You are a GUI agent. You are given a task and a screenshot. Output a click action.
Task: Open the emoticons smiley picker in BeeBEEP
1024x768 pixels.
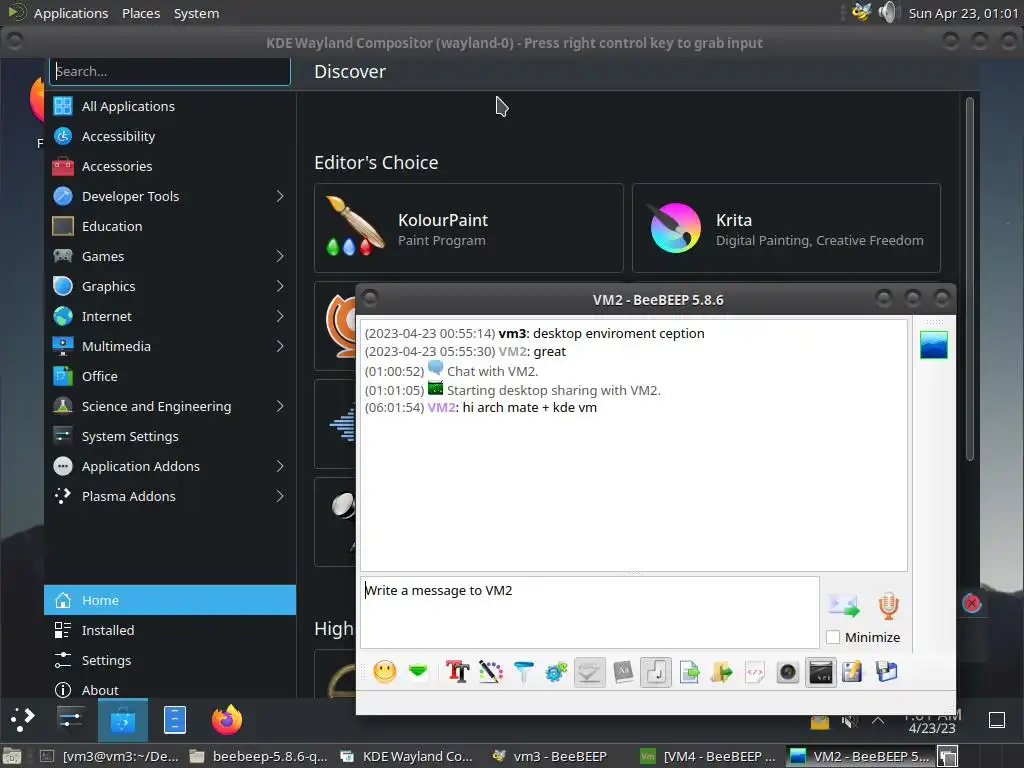[x=385, y=671]
